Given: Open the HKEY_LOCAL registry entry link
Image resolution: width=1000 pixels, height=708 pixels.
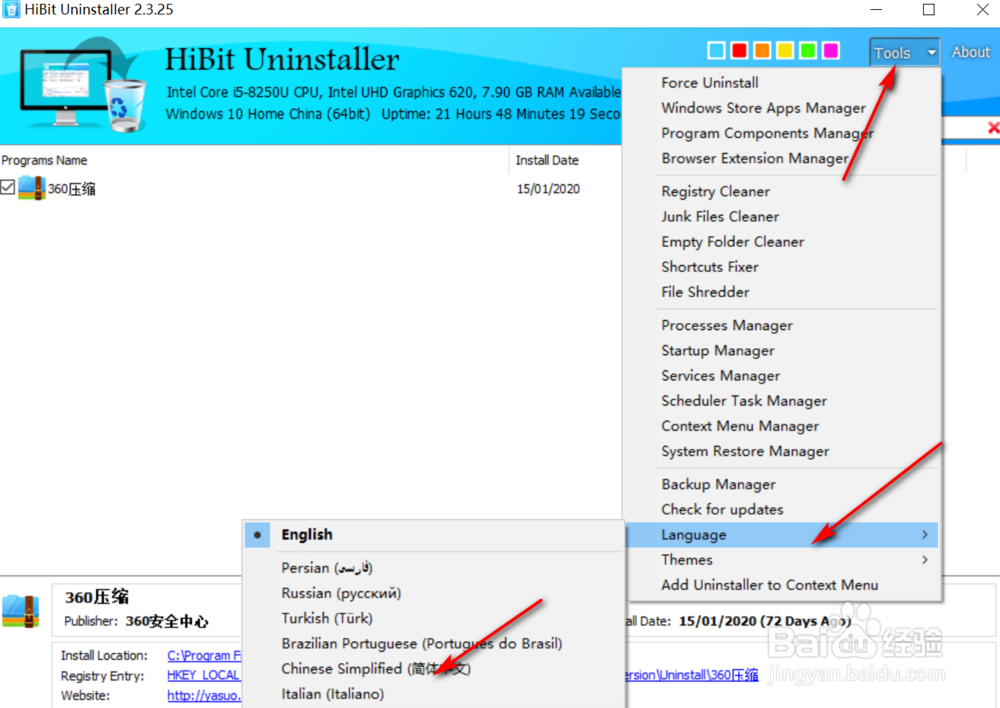Looking at the screenshot, I should point(203,675).
